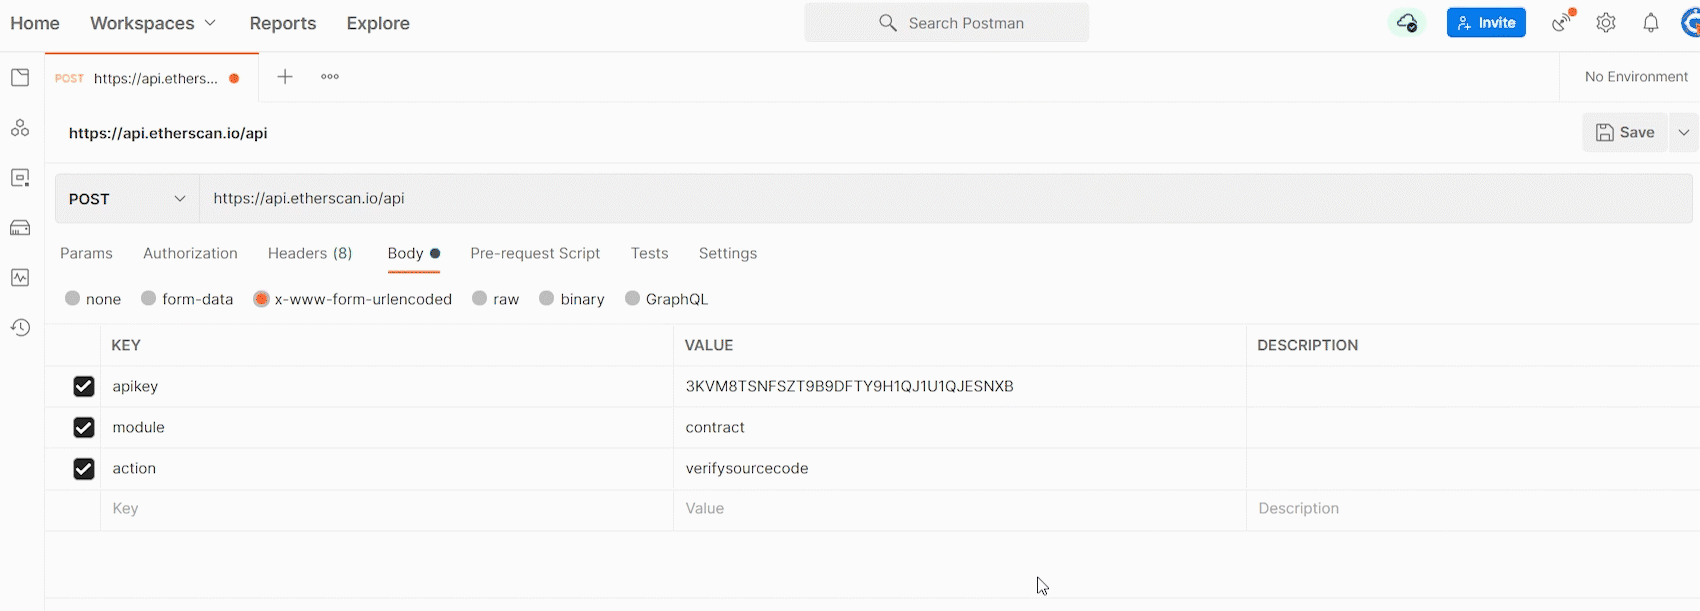This screenshot has width=1700, height=611.
Task: Uncheck the apikey row checkbox
Action: [x=84, y=386]
